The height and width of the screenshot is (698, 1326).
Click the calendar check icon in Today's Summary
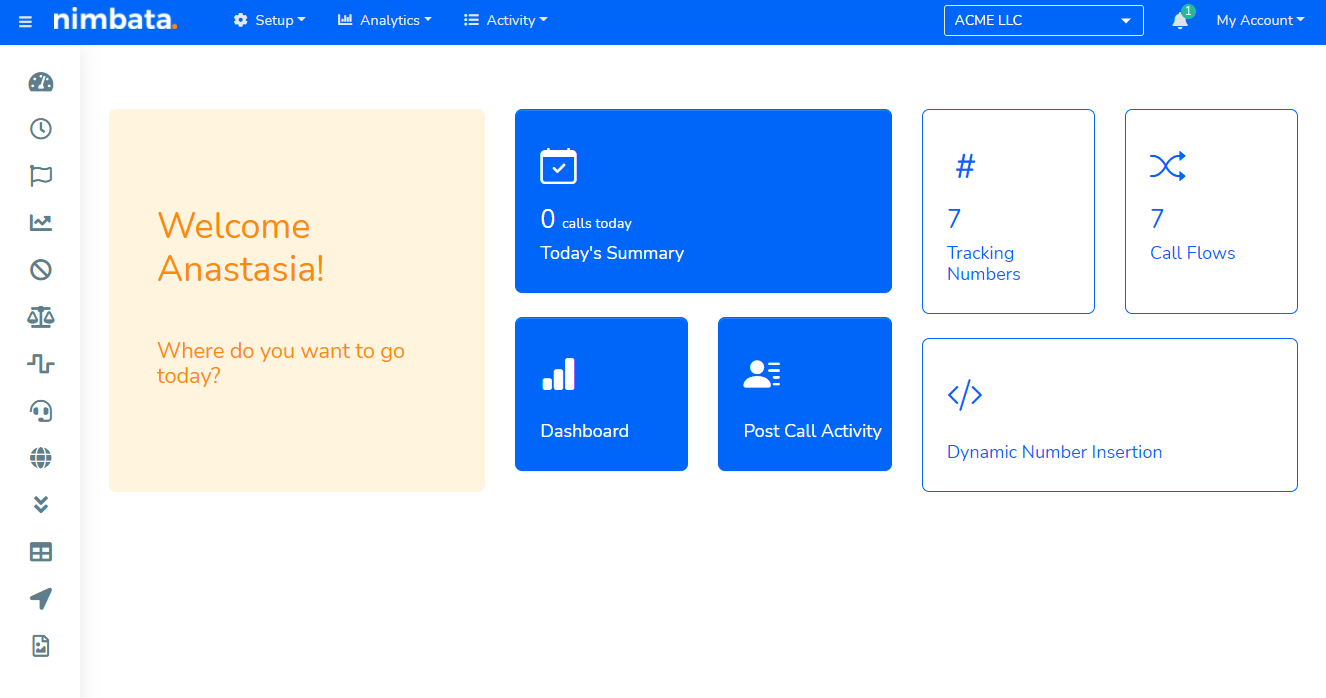558,166
